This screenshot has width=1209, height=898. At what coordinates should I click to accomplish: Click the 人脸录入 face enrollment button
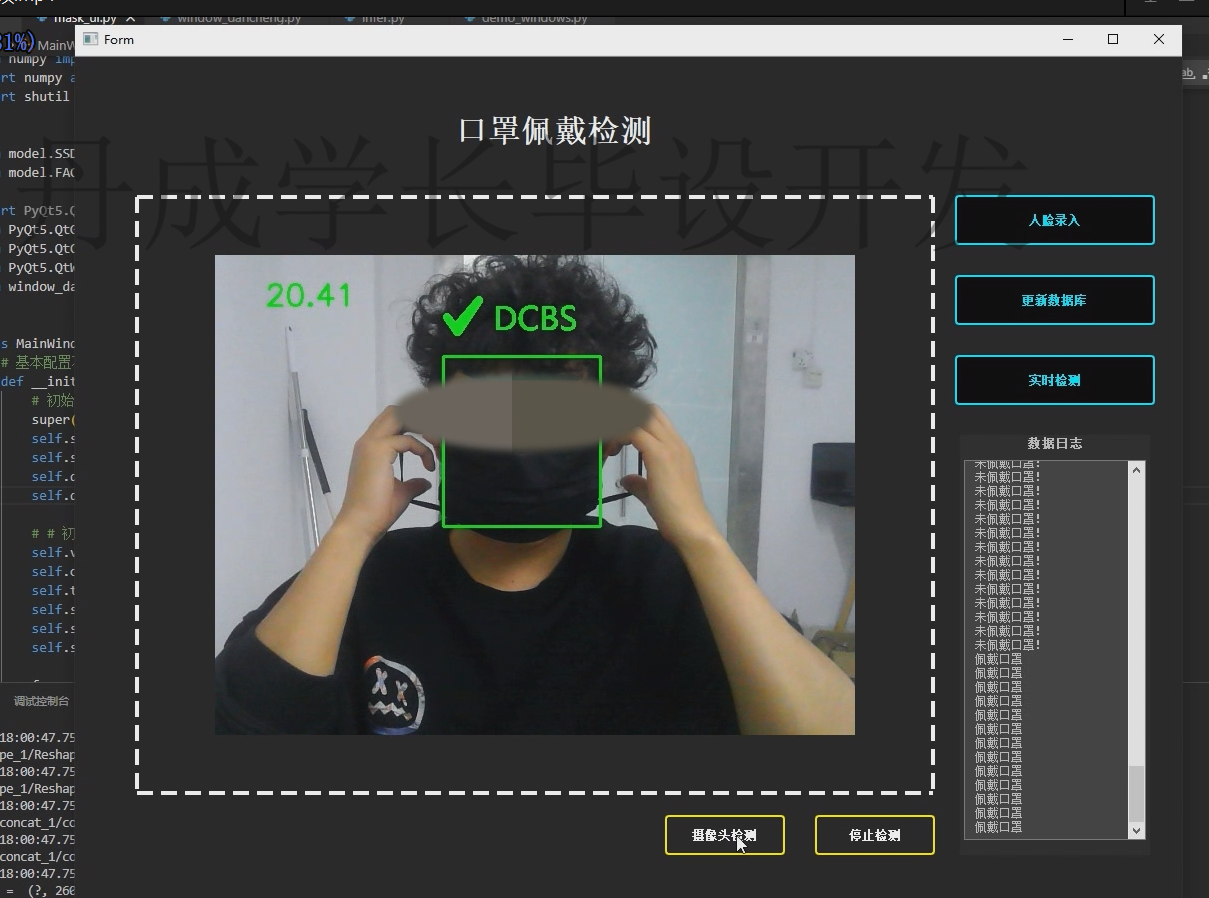[x=1054, y=220]
